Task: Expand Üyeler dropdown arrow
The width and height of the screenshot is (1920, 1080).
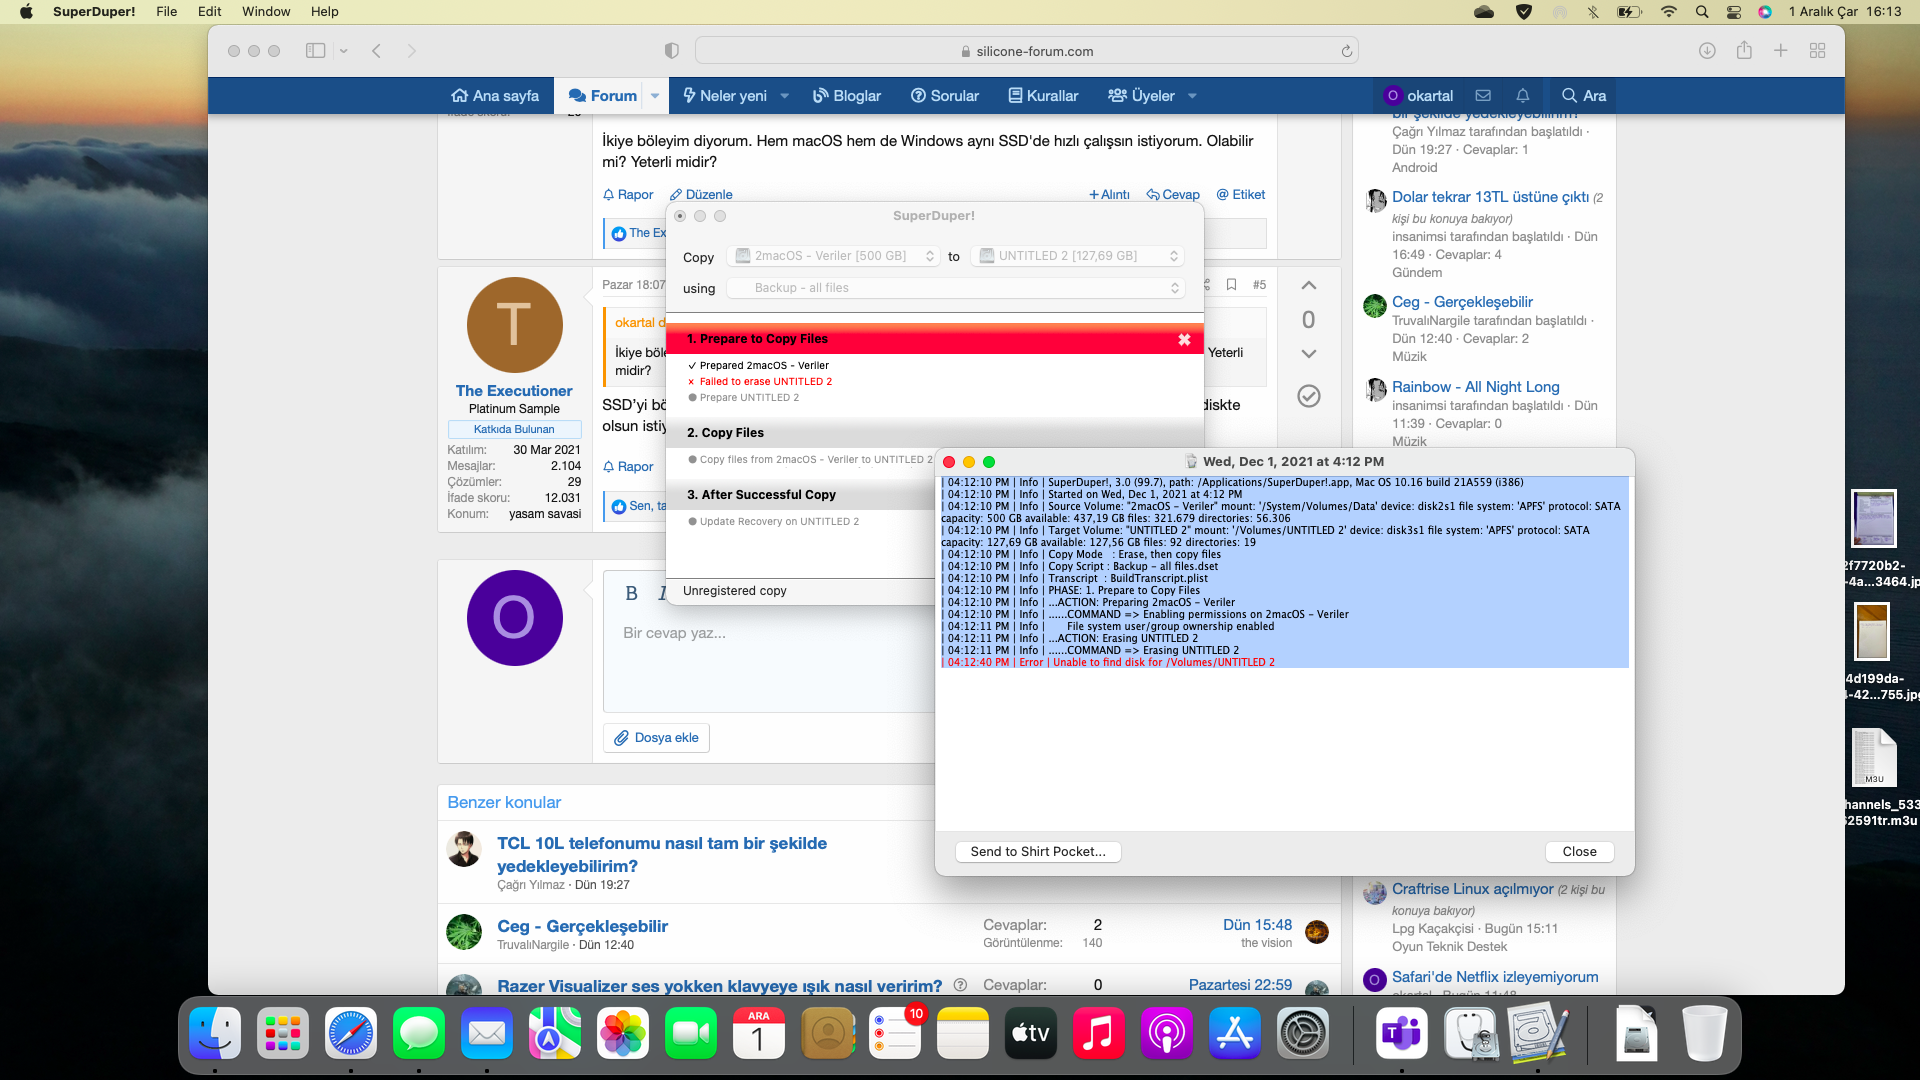Action: 1192,96
